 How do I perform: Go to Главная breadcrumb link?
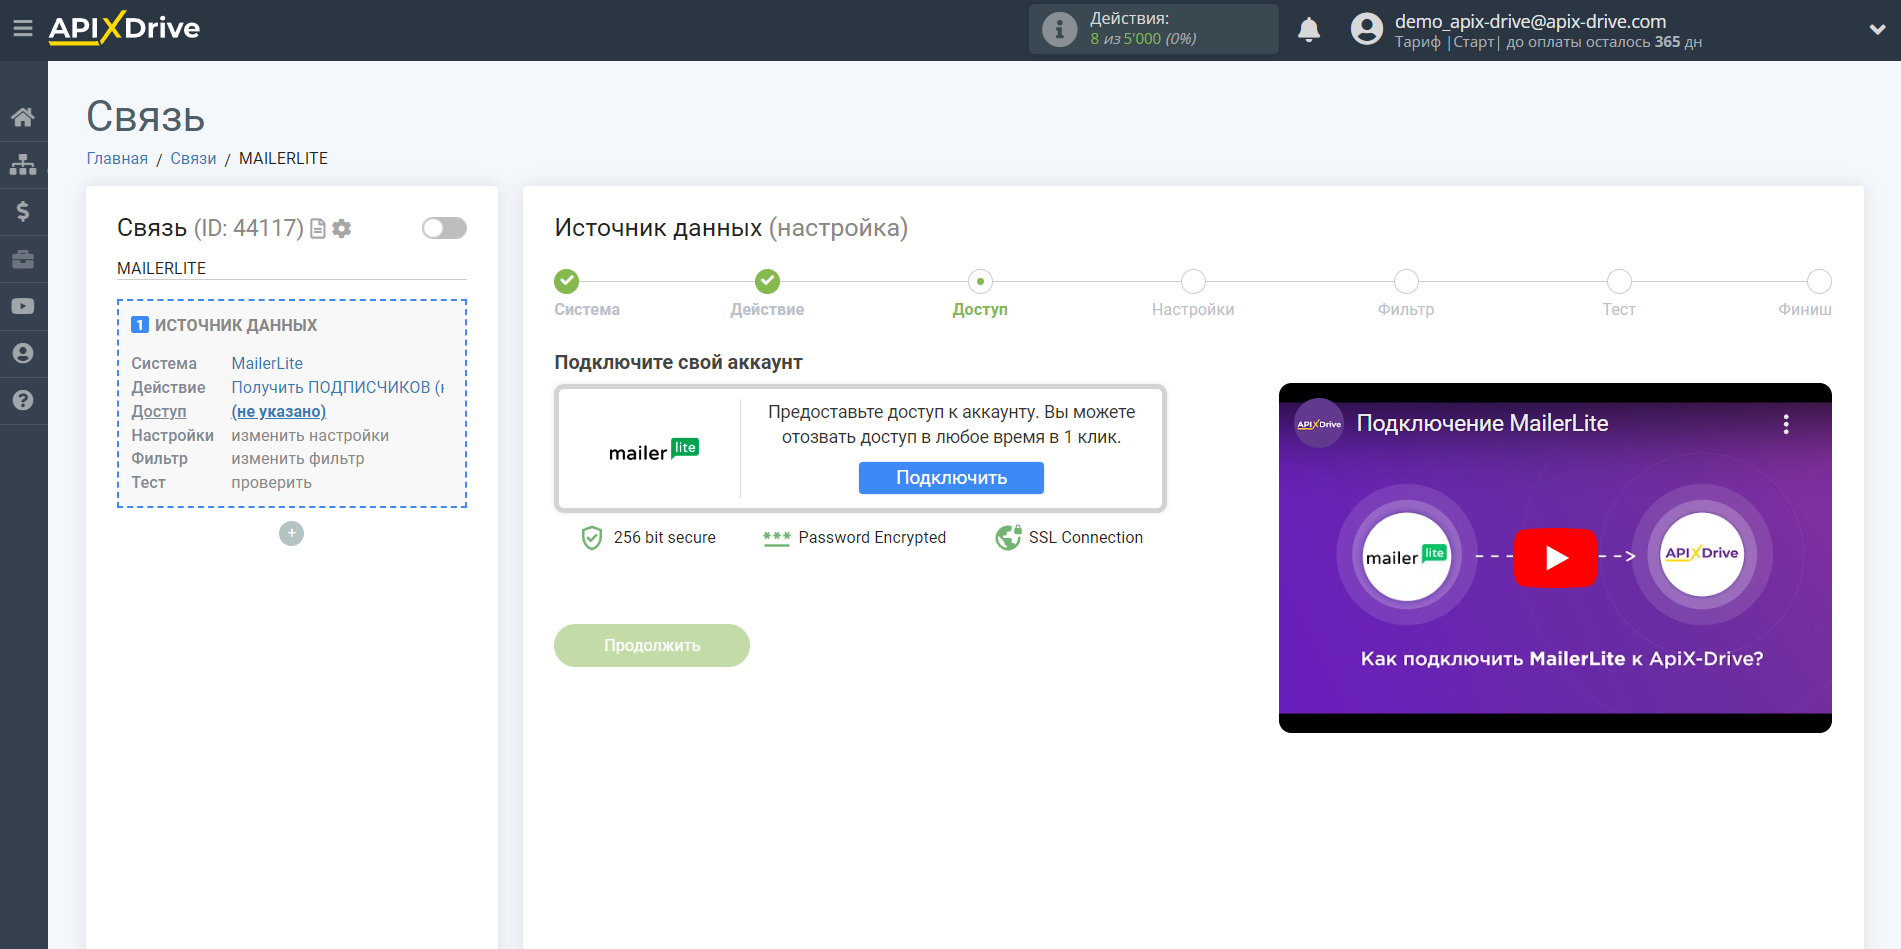[x=117, y=158]
